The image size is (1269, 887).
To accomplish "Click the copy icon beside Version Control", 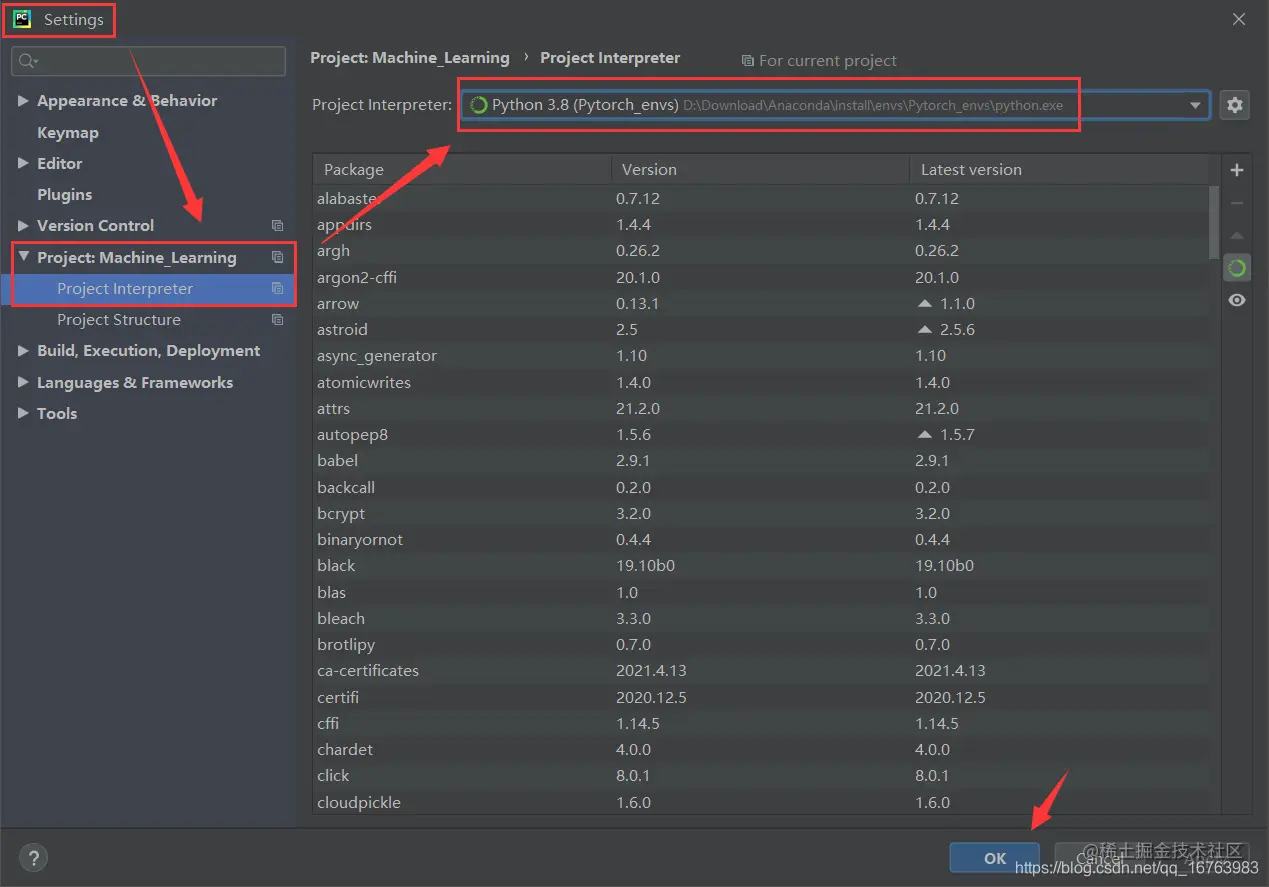I will click(x=278, y=226).
